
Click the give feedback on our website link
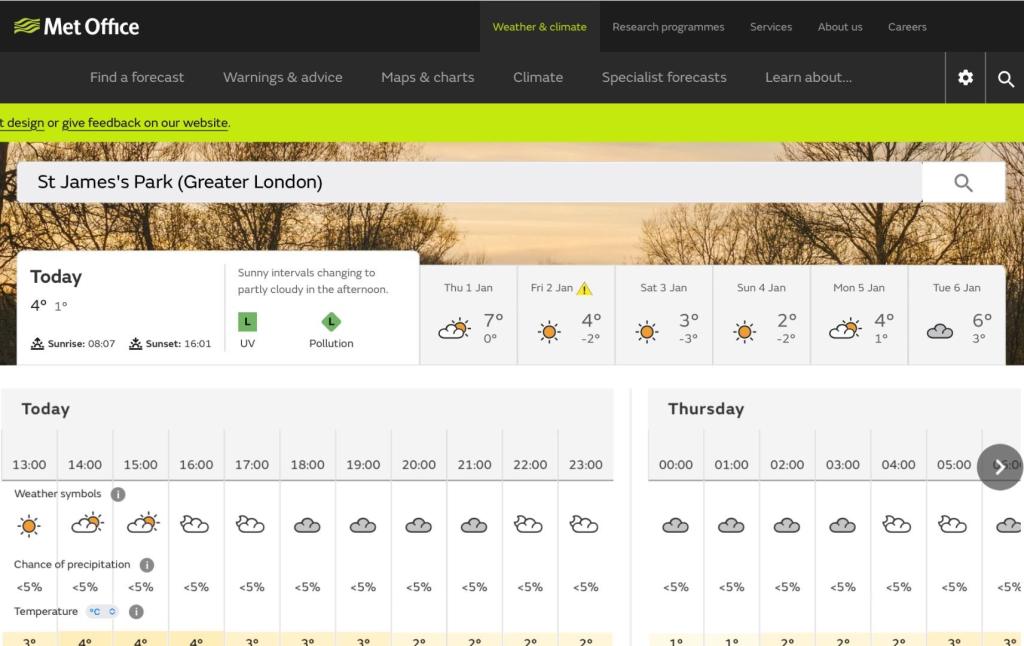coord(145,123)
